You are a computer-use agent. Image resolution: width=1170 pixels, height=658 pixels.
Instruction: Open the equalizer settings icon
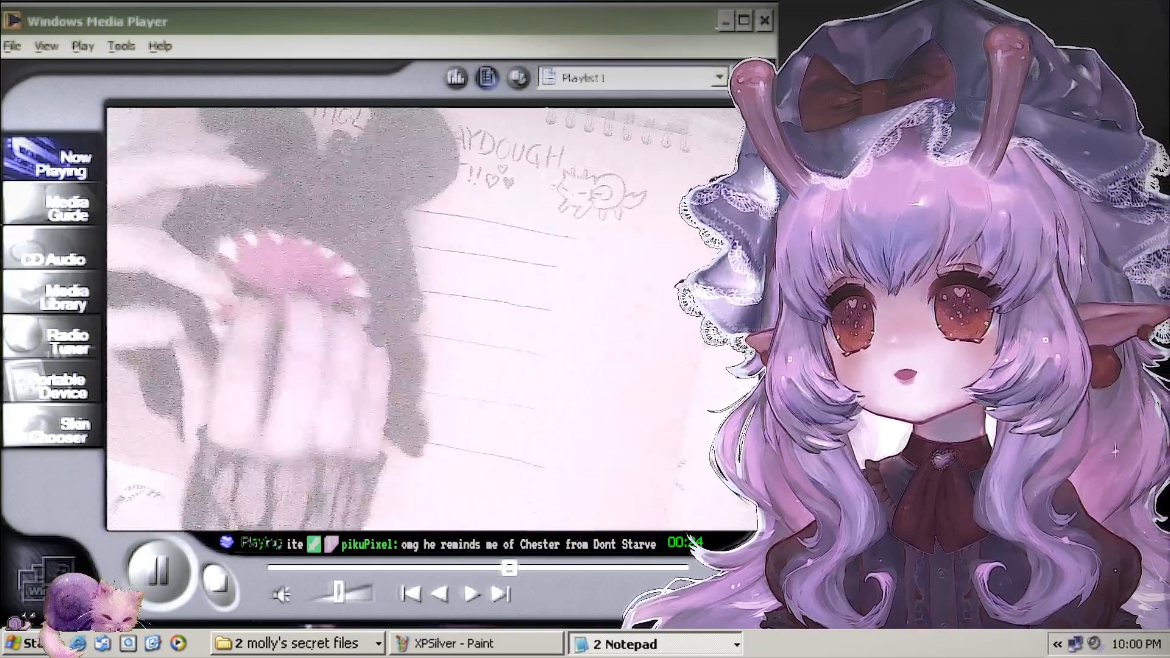(455, 78)
